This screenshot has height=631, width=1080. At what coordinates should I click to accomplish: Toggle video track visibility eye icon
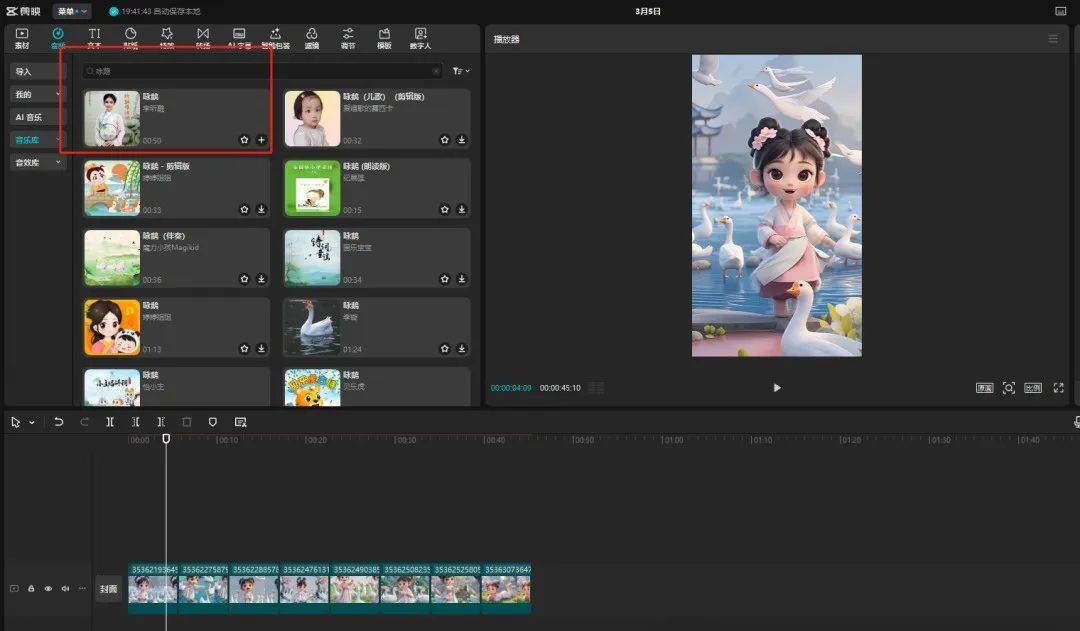48,589
